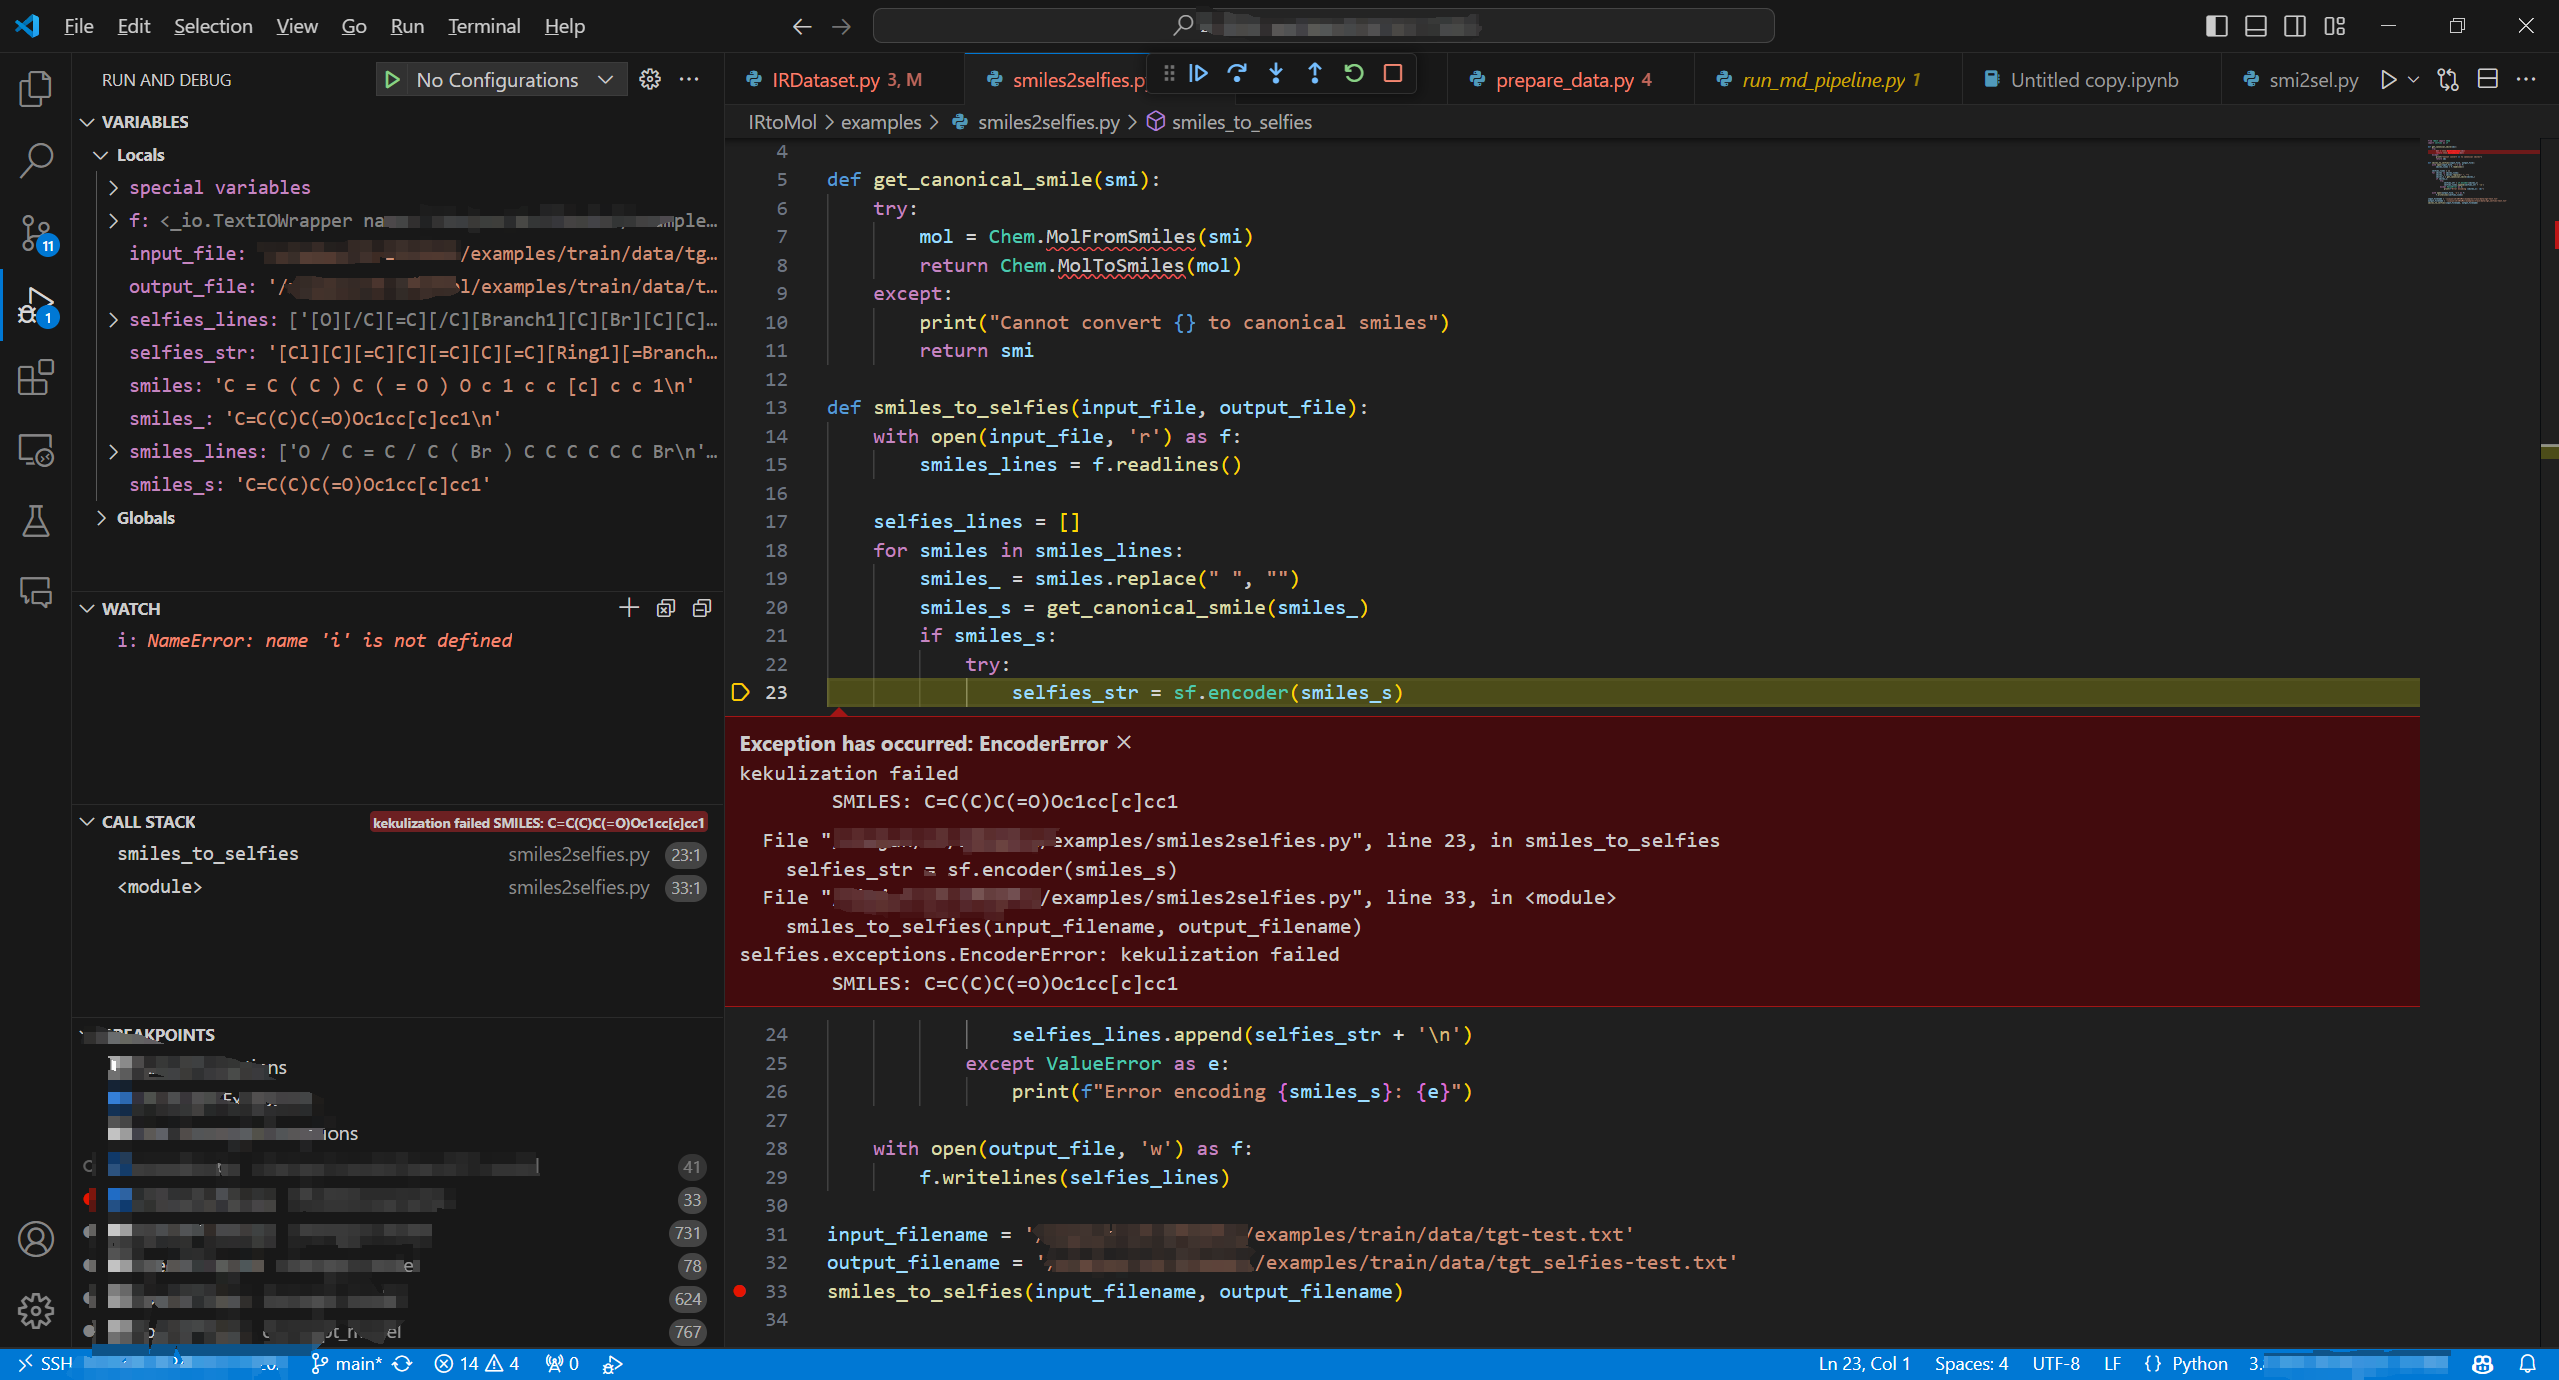Viewport: 2559px width, 1380px height.
Task: Open Customize Layout icon
Action: (2335, 26)
